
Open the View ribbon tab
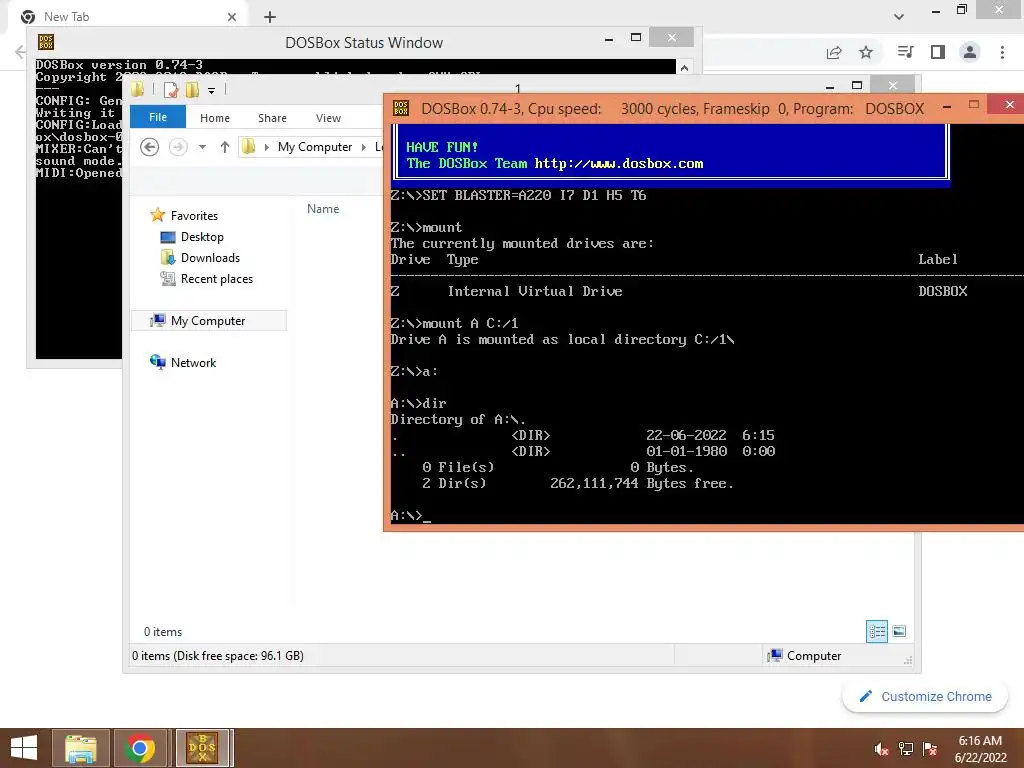(x=328, y=118)
